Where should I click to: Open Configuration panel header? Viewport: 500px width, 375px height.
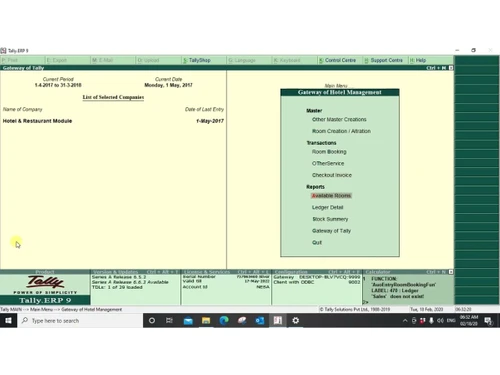(x=317, y=272)
